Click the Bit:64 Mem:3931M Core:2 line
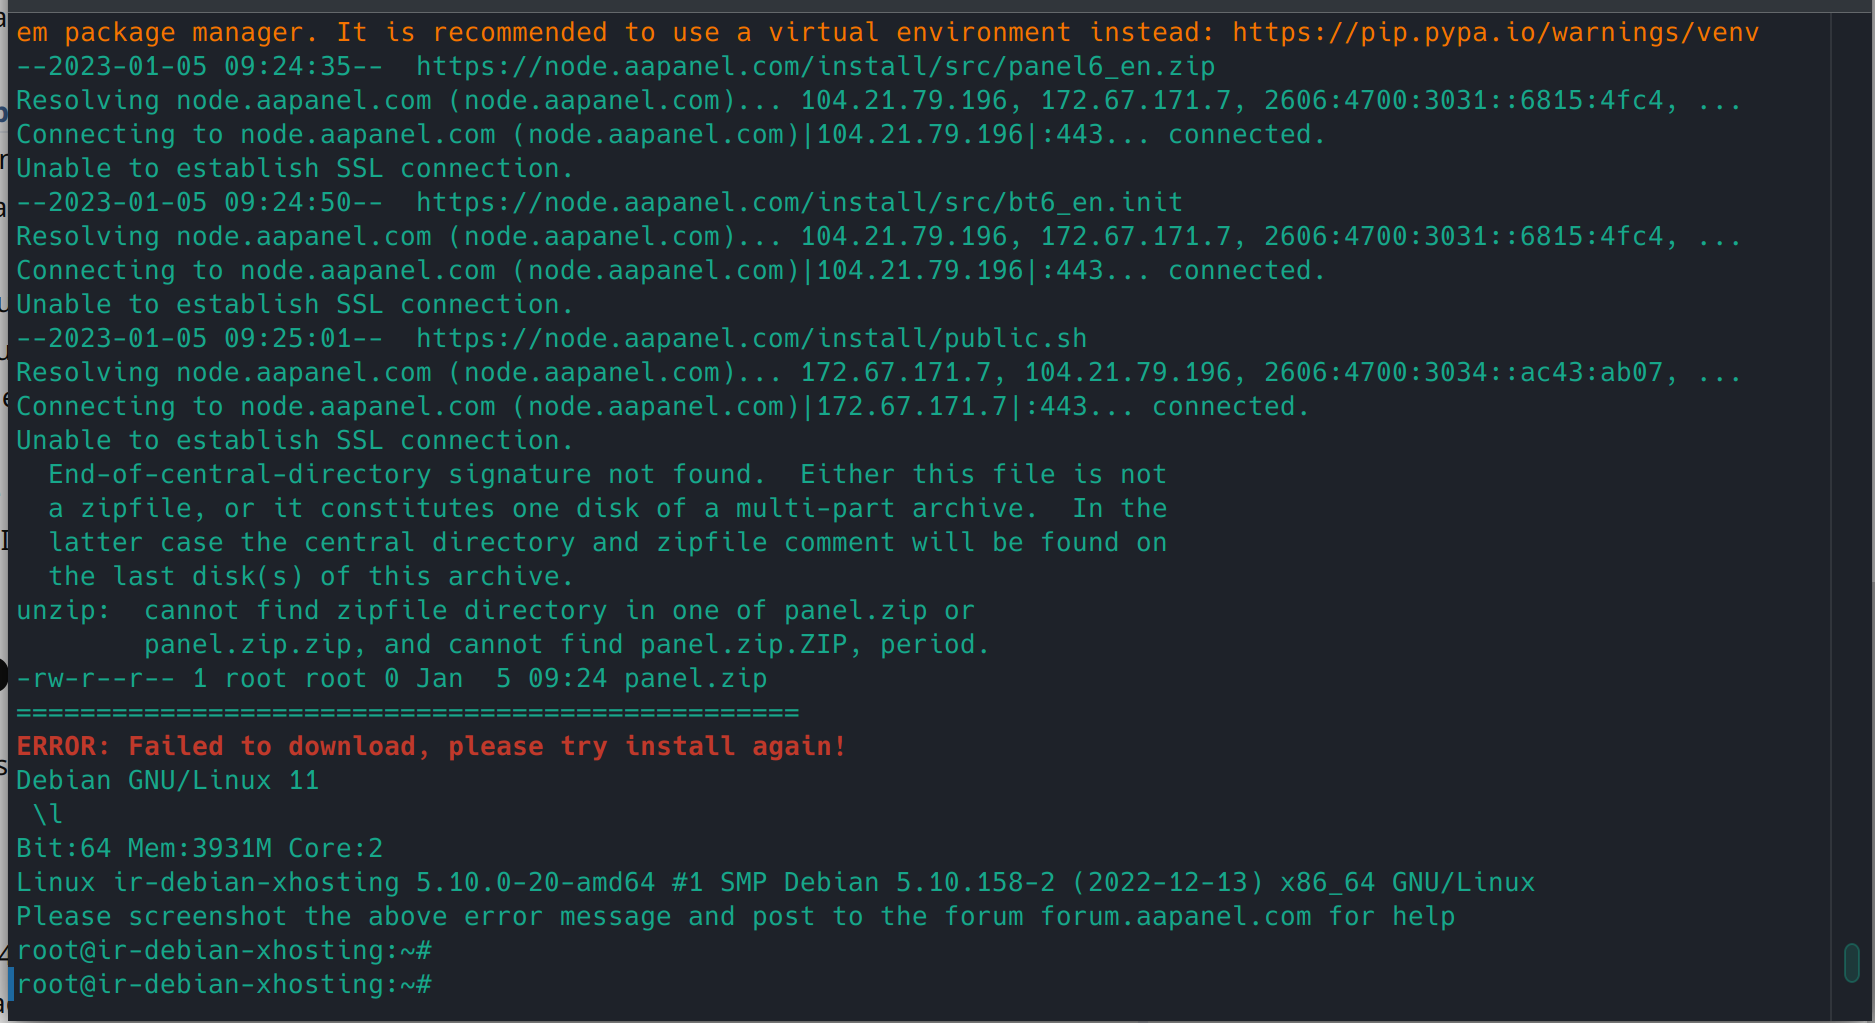Screen dimensions: 1875x1023 (x=199, y=849)
